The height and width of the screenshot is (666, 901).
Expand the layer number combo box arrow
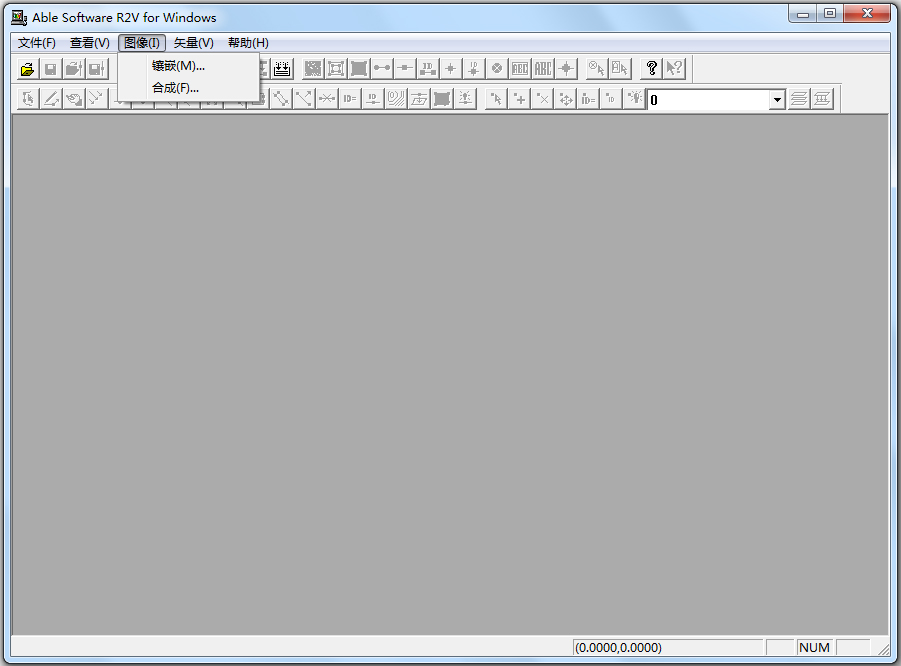(777, 100)
